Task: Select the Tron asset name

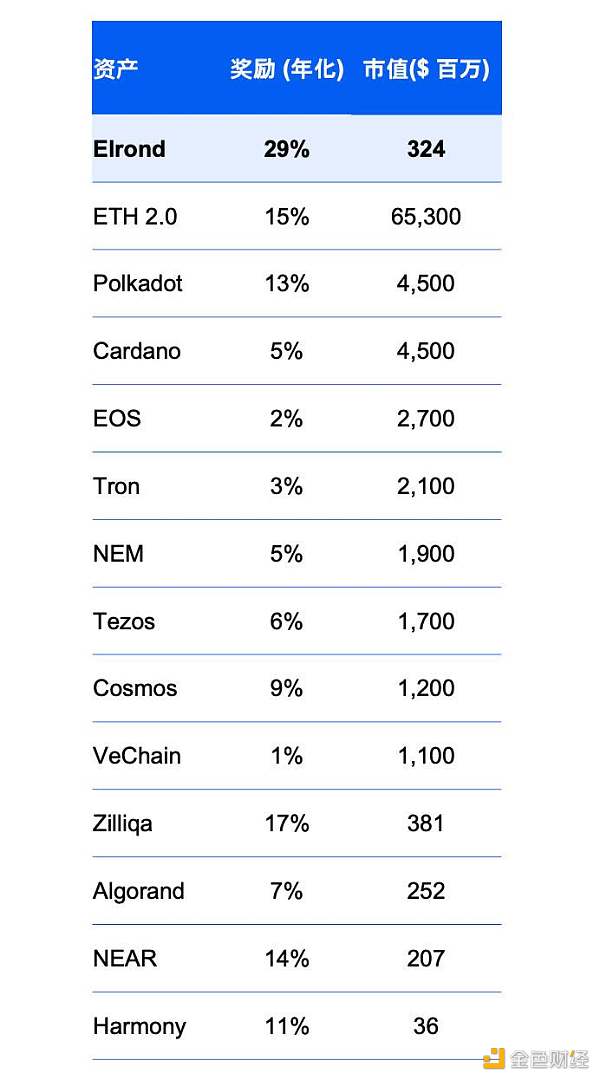Action: [x=116, y=486]
